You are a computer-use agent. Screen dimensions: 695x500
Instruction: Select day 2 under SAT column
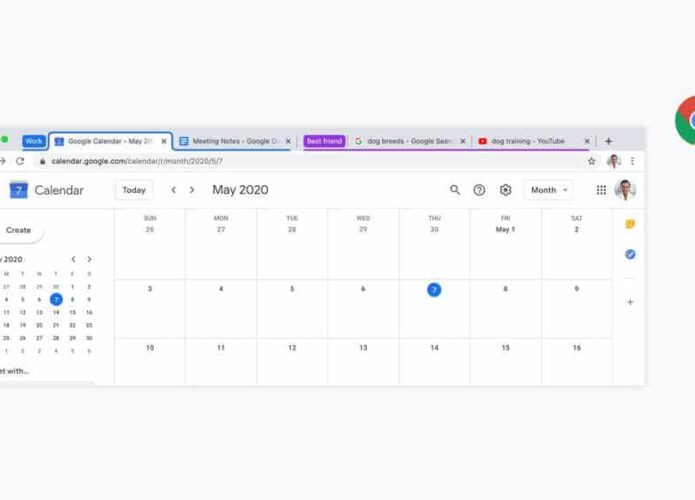[x=577, y=230]
